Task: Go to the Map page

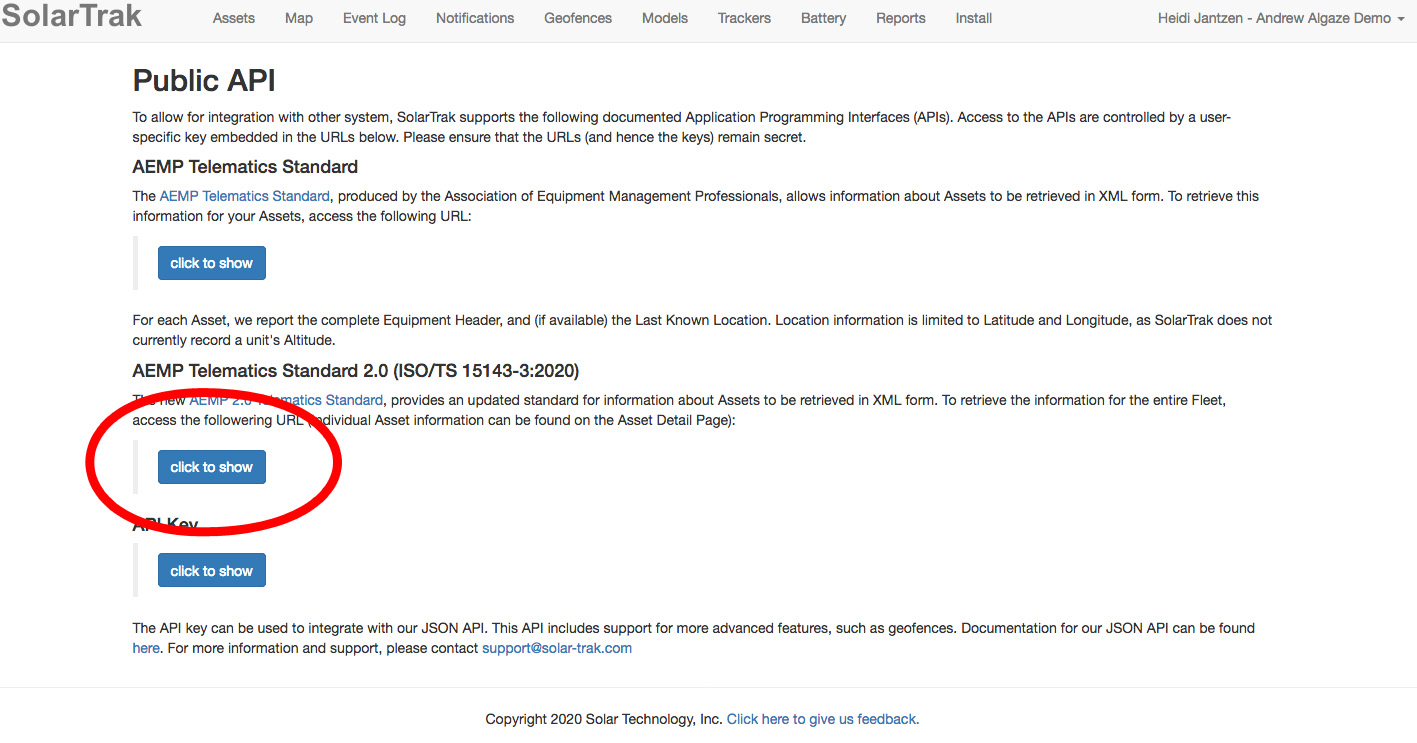Action: 299,18
